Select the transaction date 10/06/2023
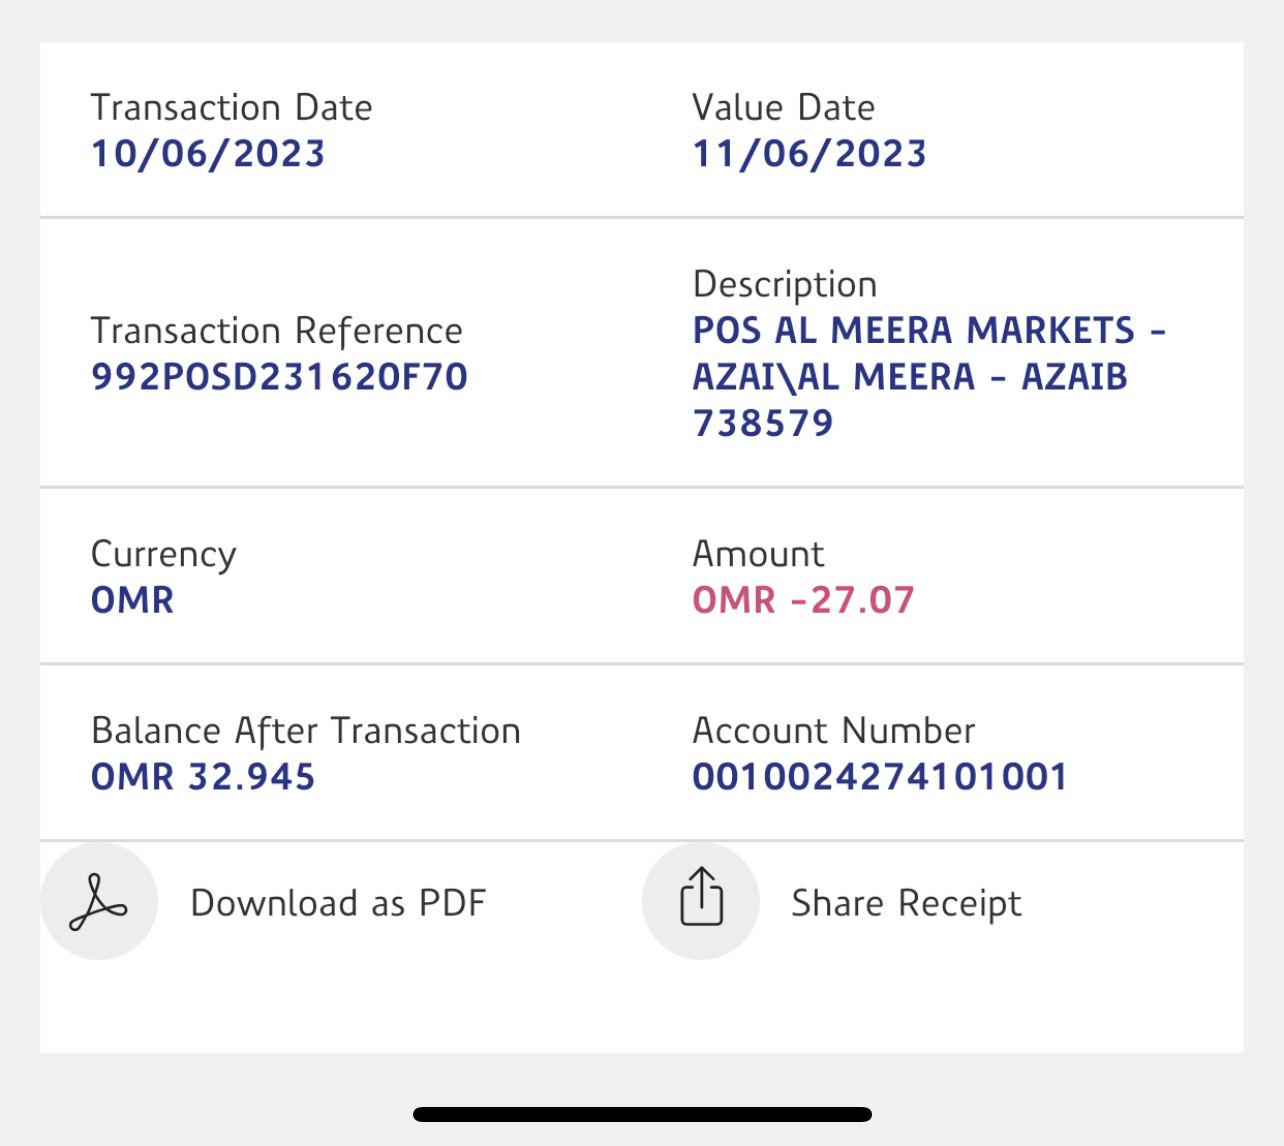1284x1146 pixels. click(208, 154)
